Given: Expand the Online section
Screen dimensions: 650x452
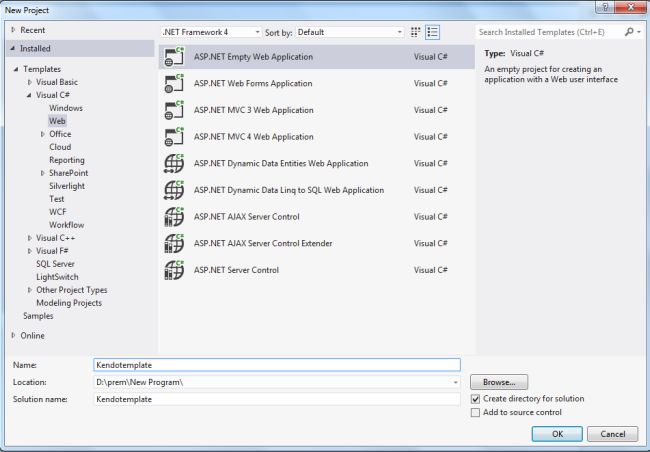Looking at the screenshot, I should click(x=13, y=335).
